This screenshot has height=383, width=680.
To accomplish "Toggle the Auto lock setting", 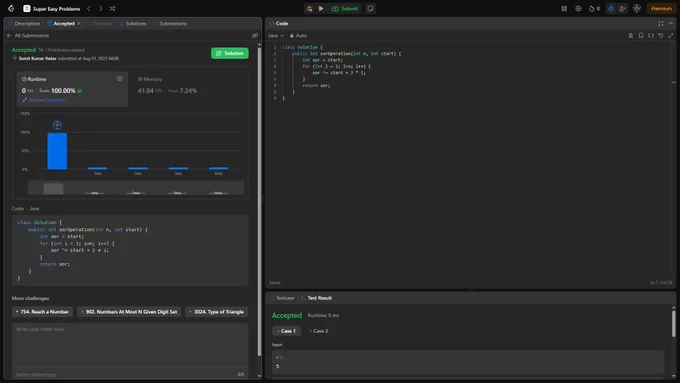I will click(298, 36).
